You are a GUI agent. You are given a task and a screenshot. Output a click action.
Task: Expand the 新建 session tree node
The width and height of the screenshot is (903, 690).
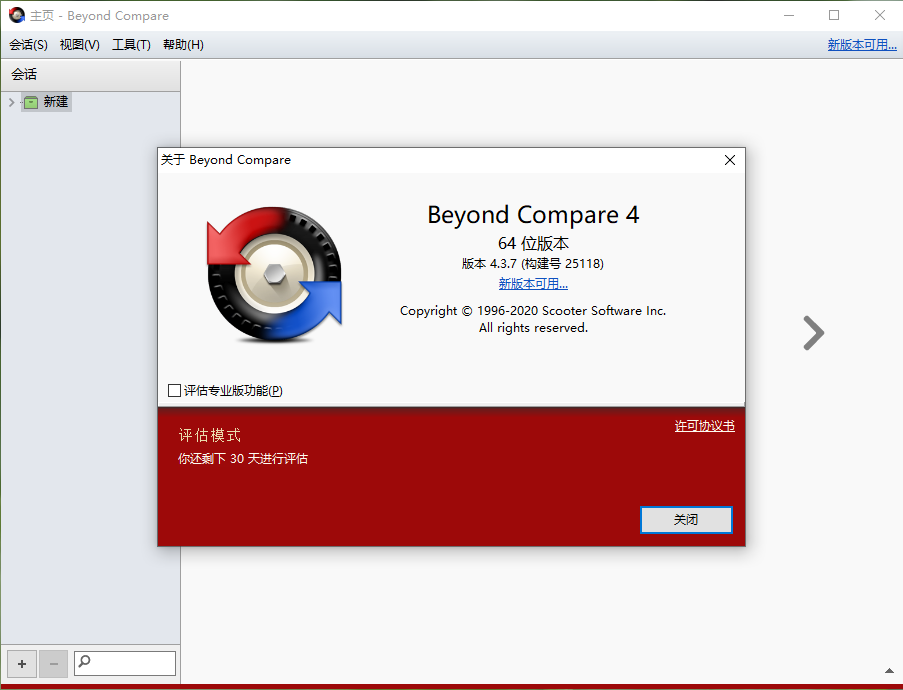[x=12, y=103]
